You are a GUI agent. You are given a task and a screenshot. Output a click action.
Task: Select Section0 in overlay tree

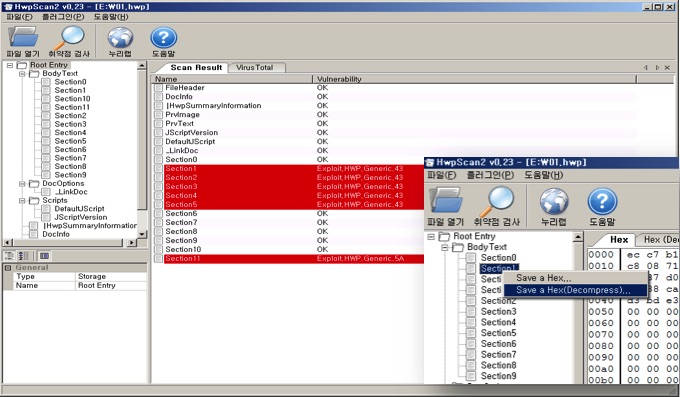click(x=498, y=258)
